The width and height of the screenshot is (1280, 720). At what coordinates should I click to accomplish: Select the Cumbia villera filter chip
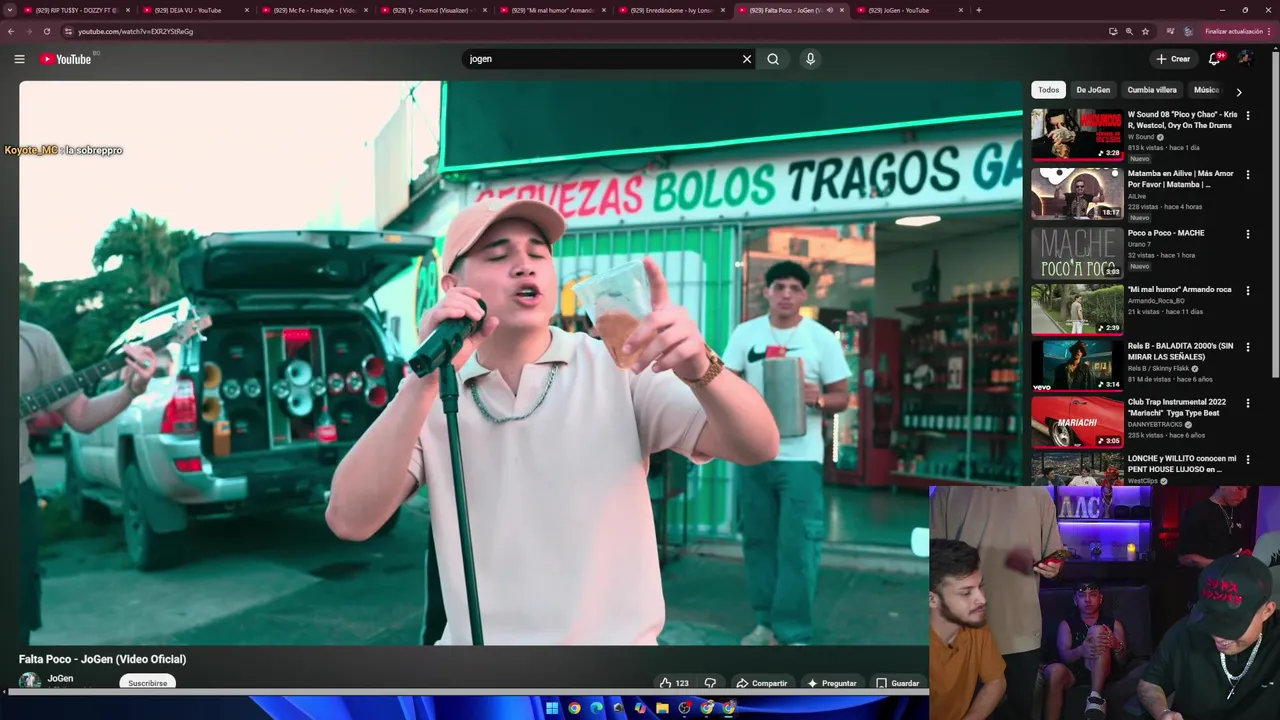(x=1152, y=90)
